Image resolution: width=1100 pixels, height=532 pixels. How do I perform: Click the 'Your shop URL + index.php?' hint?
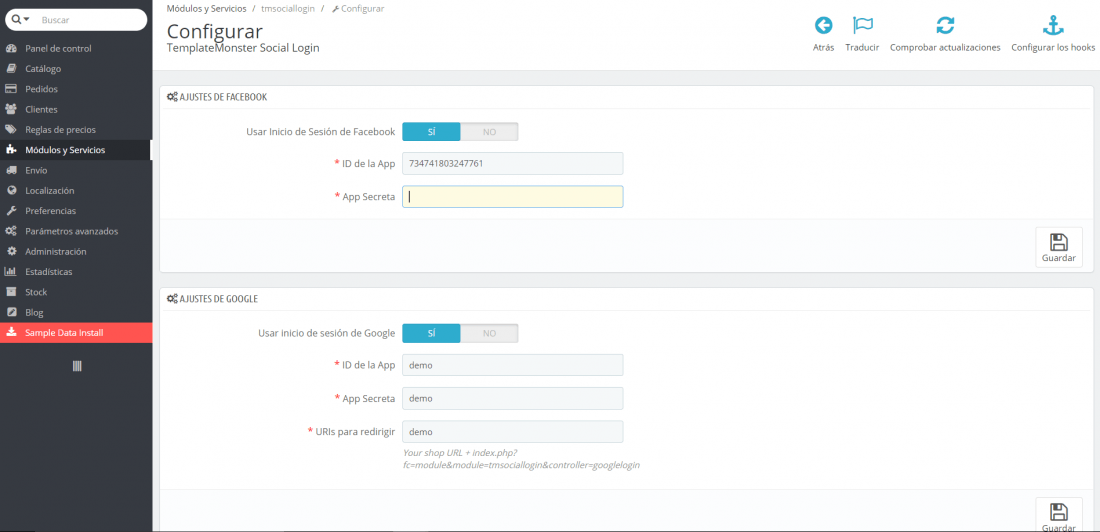(x=460, y=453)
